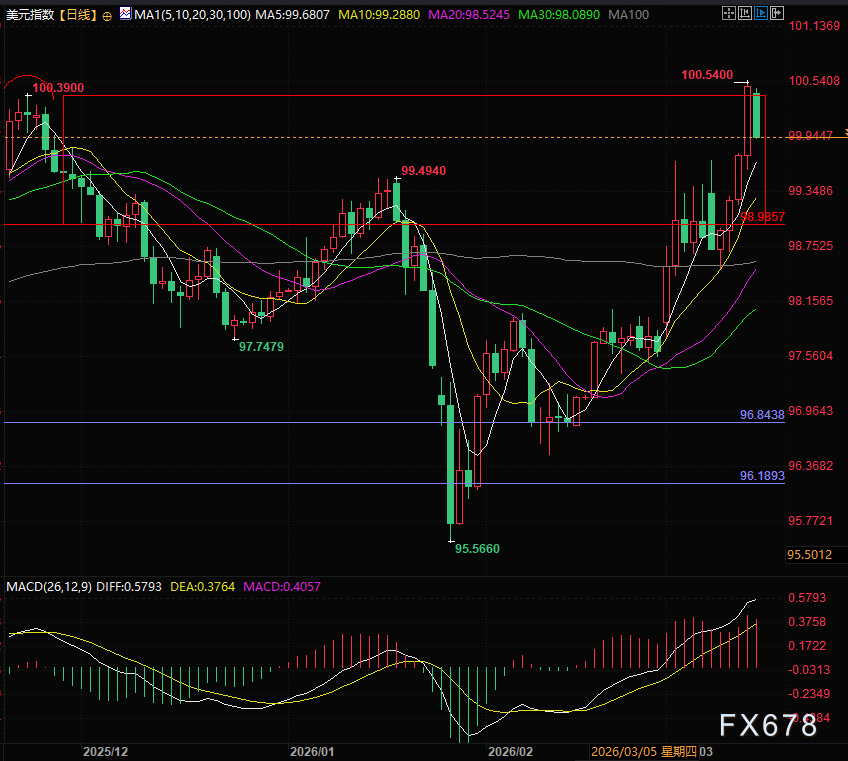Click the 98.7525 price axis value
848x761 pixels.
pos(811,246)
